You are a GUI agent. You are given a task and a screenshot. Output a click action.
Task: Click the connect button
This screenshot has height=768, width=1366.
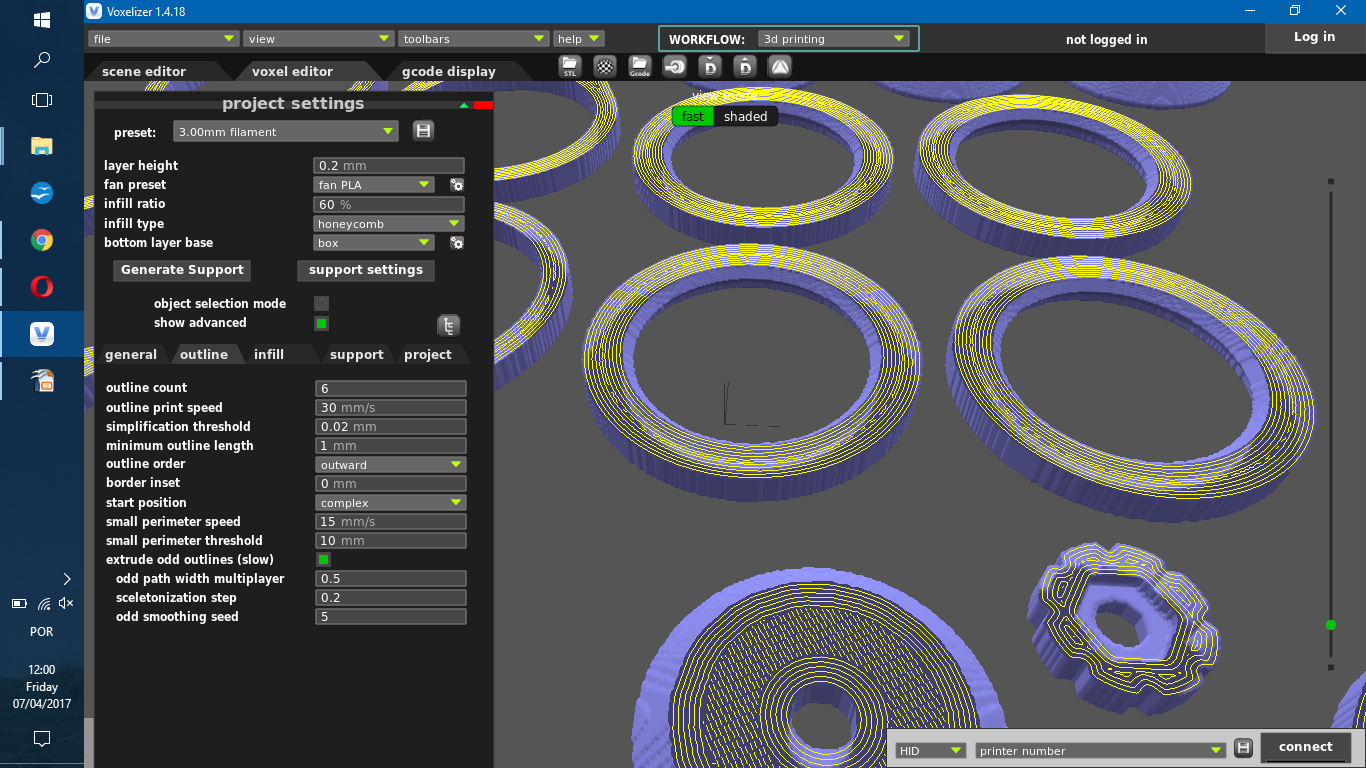(1305, 747)
